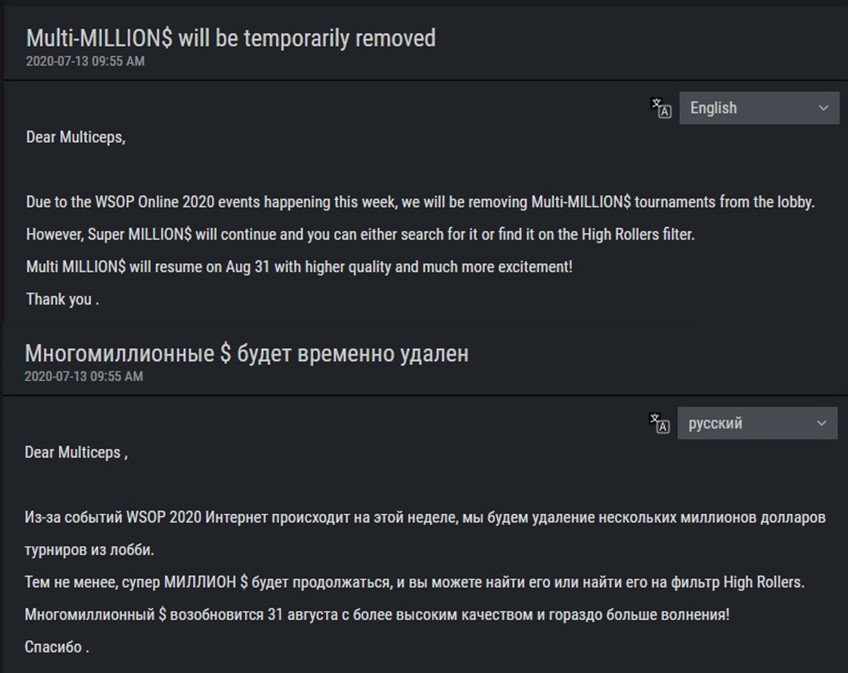Click the 'Dear Multiceps ,' greeting in Russian message

pyautogui.click(x=76, y=453)
